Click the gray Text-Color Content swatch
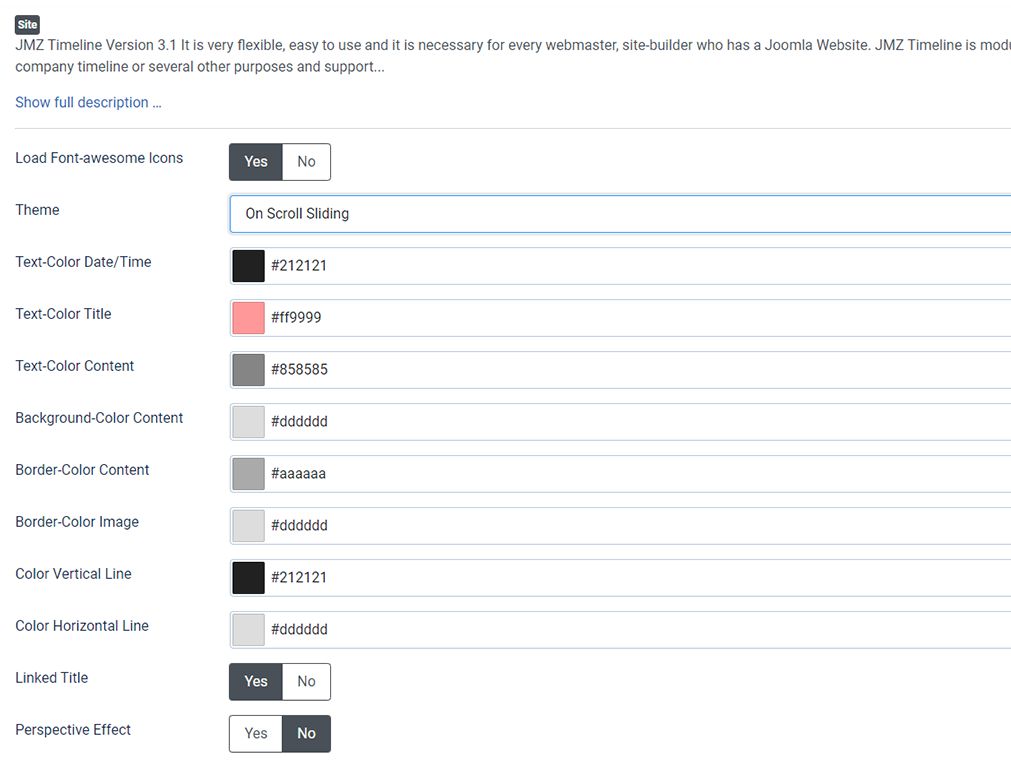 (248, 370)
